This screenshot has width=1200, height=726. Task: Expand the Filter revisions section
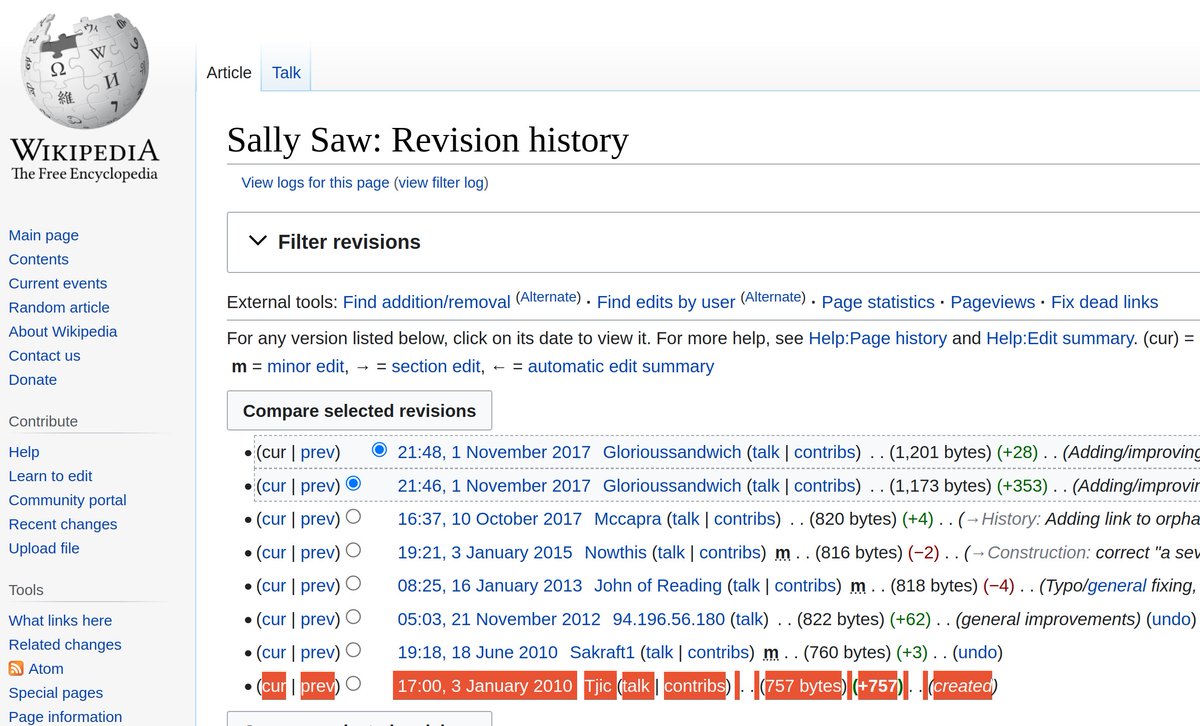[335, 242]
